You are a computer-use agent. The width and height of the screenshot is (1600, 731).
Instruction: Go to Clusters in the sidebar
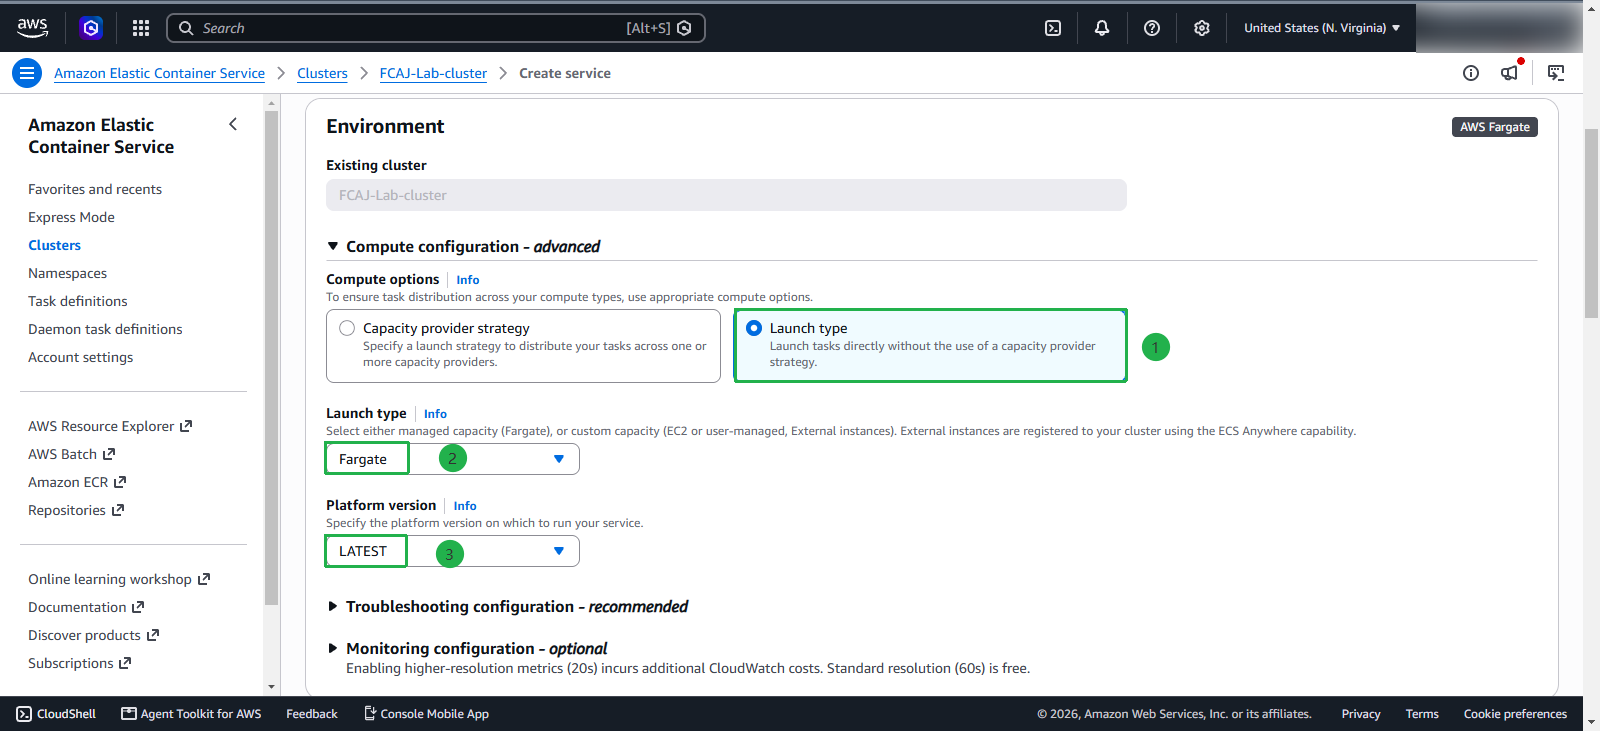54,245
